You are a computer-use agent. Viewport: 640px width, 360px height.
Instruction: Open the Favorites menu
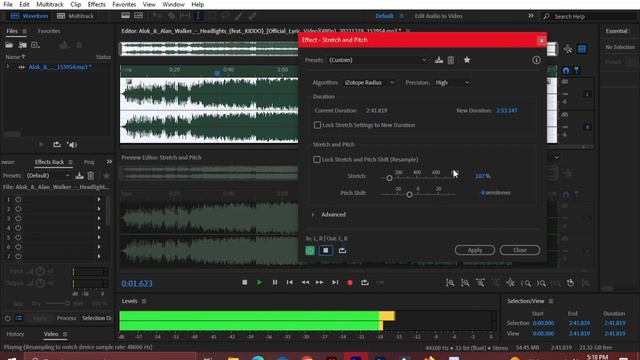124,4
